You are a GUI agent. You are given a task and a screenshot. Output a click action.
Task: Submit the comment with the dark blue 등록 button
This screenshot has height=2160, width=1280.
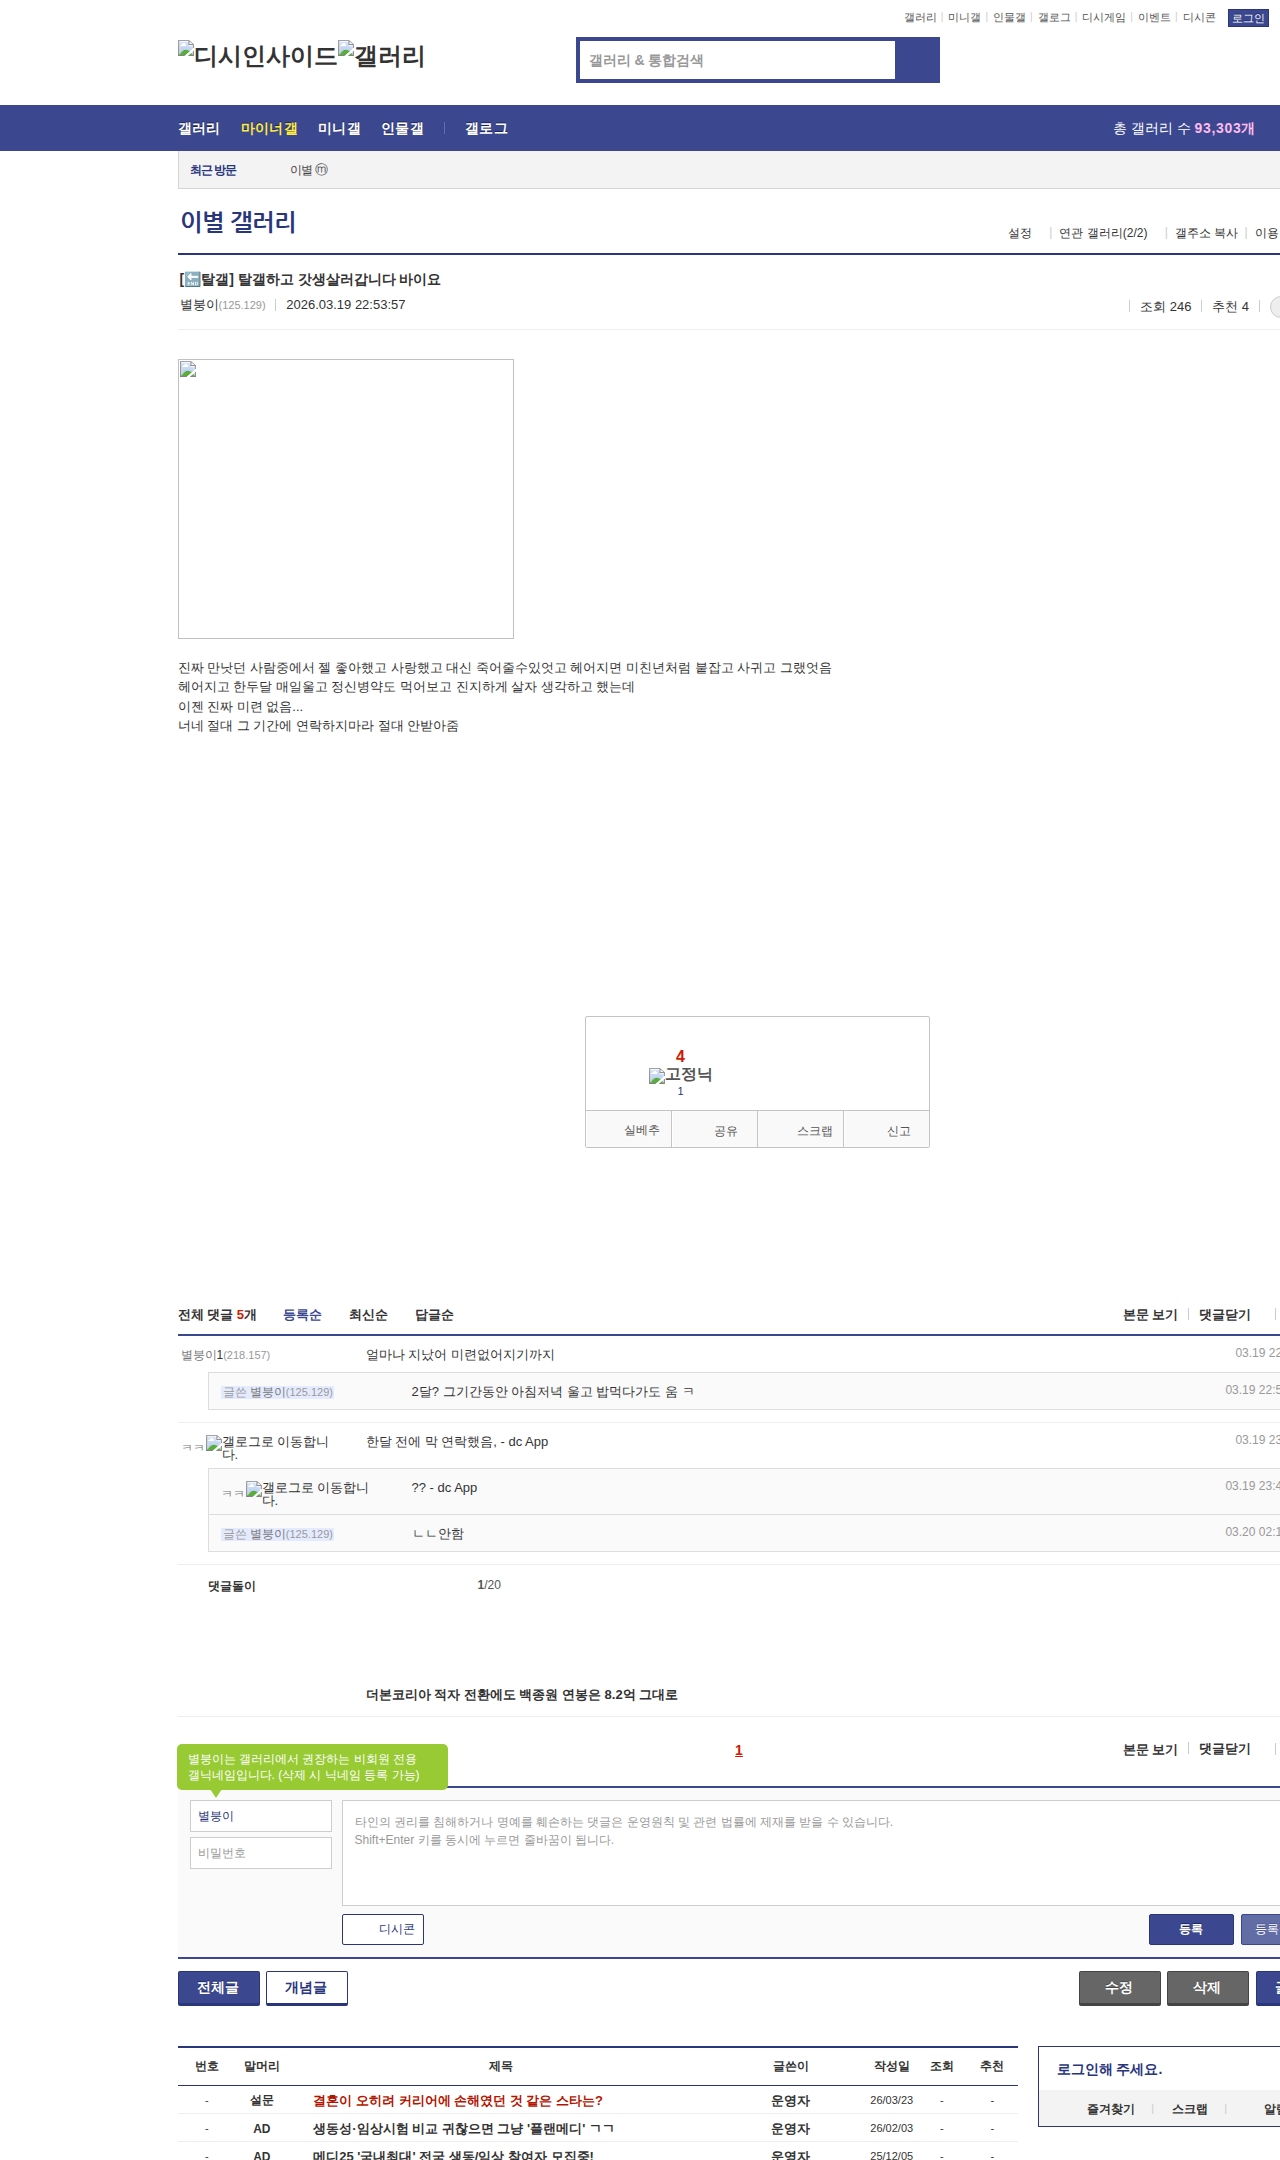[1191, 1929]
